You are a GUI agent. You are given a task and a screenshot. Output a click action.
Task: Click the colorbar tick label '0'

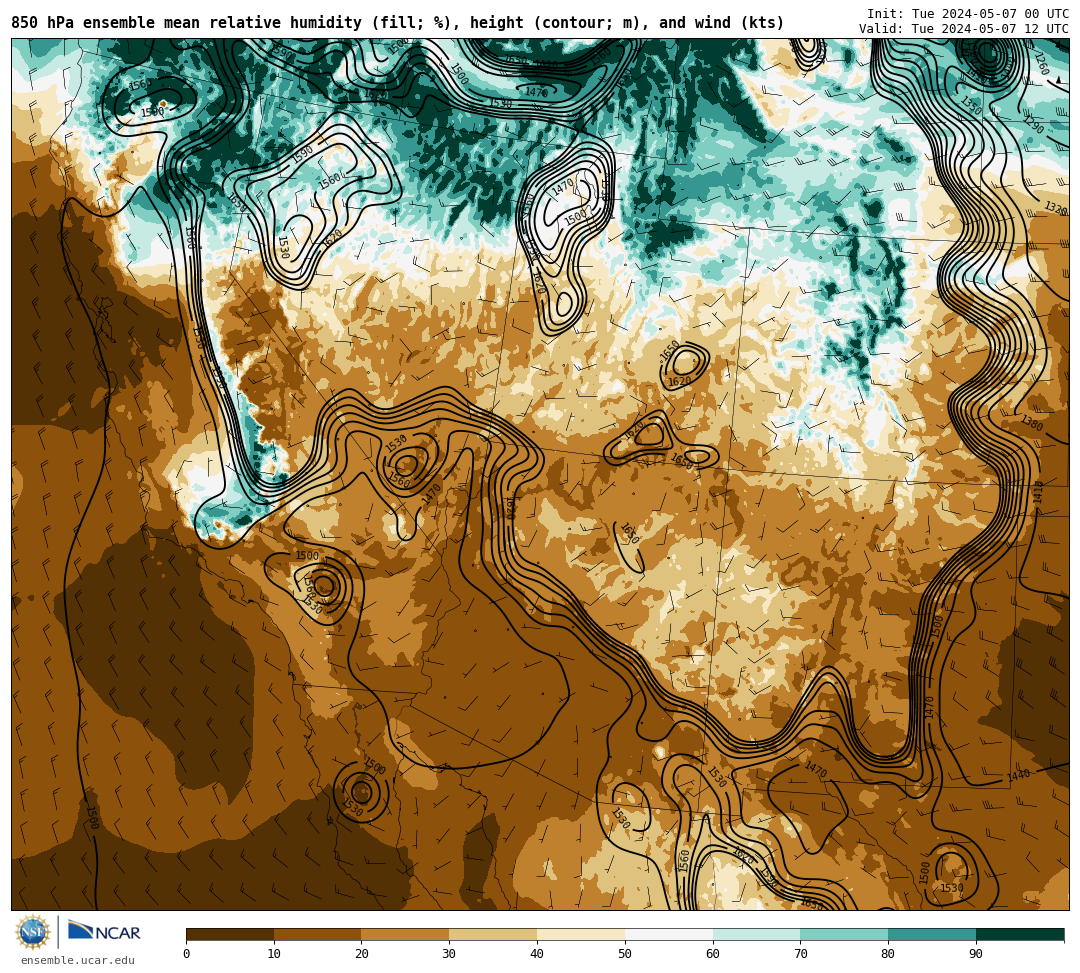[187, 954]
